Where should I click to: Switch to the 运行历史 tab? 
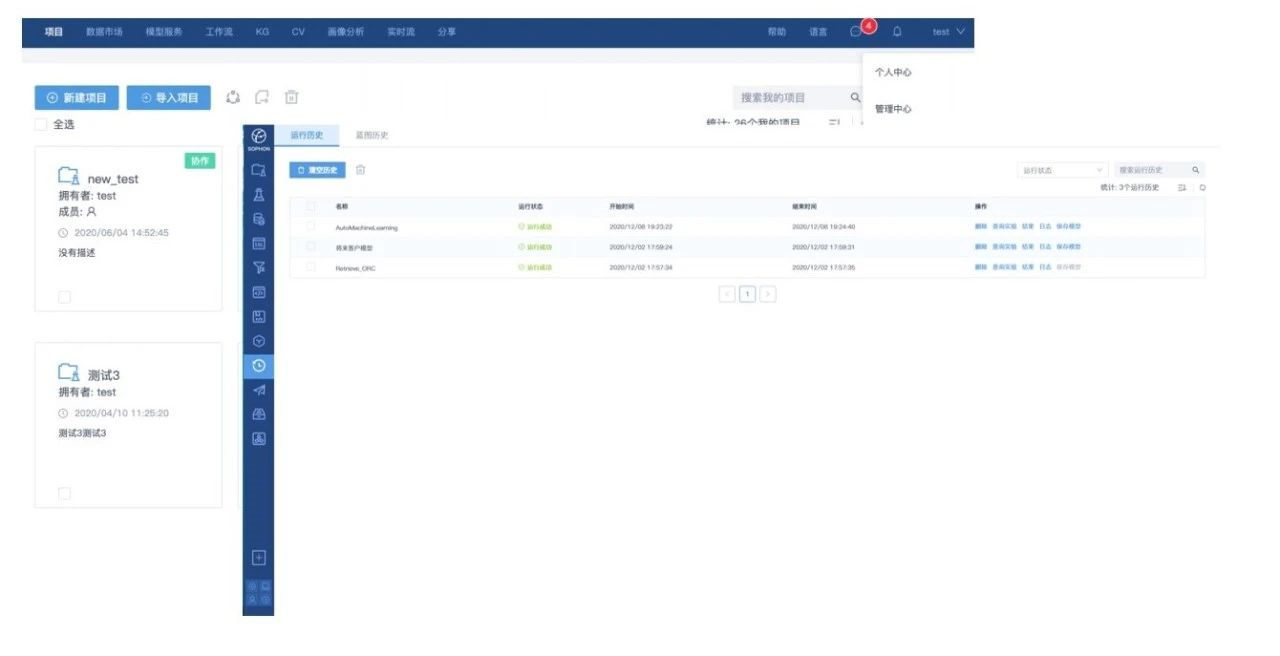coord(307,135)
